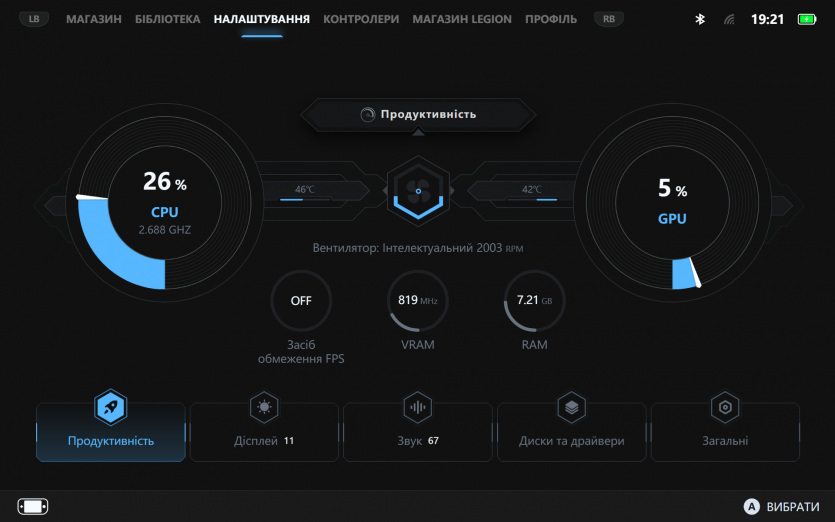Click the RAM 7.21 GB indicator
835x522 pixels.
click(534, 300)
